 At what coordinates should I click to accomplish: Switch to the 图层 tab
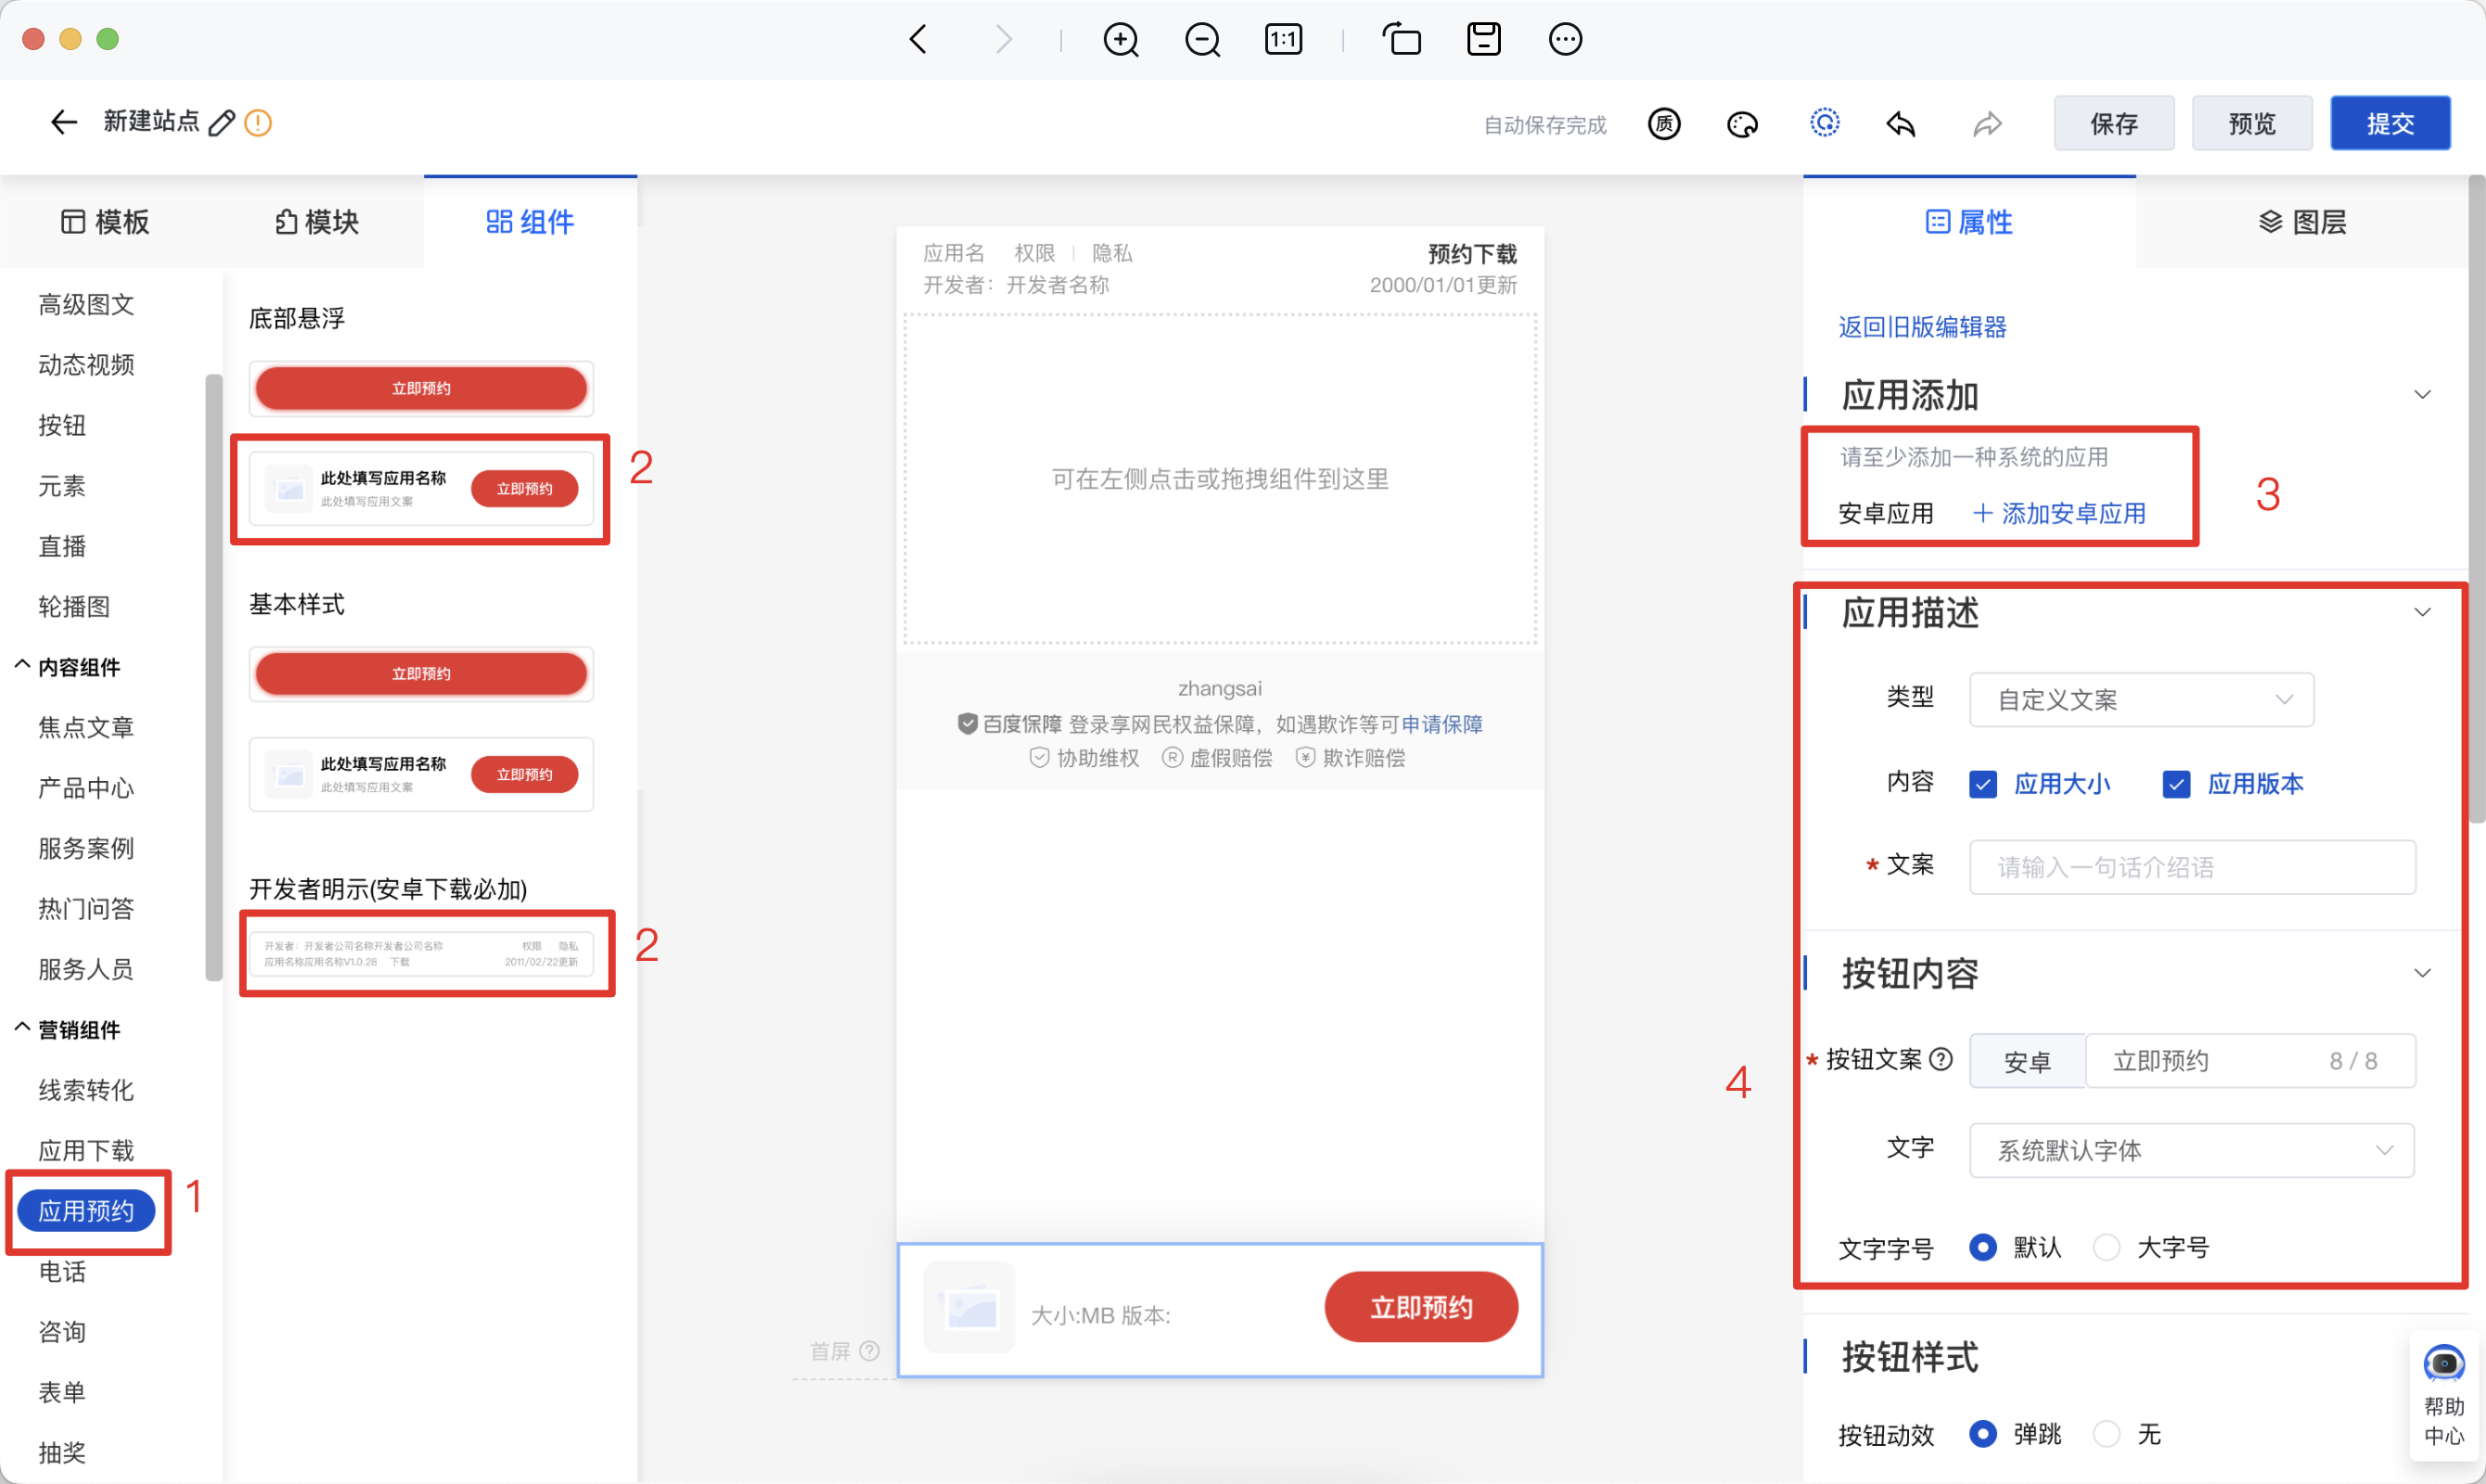pos(2302,222)
